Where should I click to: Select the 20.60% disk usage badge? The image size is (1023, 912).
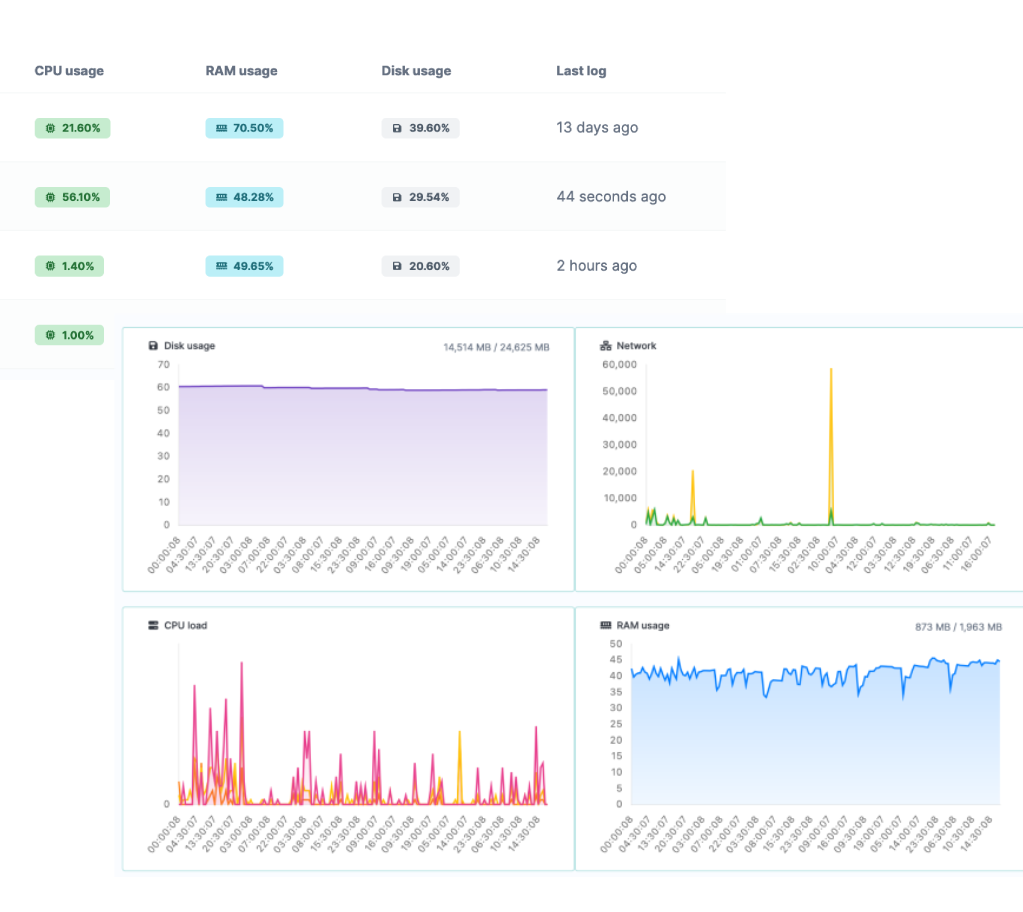(420, 266)
